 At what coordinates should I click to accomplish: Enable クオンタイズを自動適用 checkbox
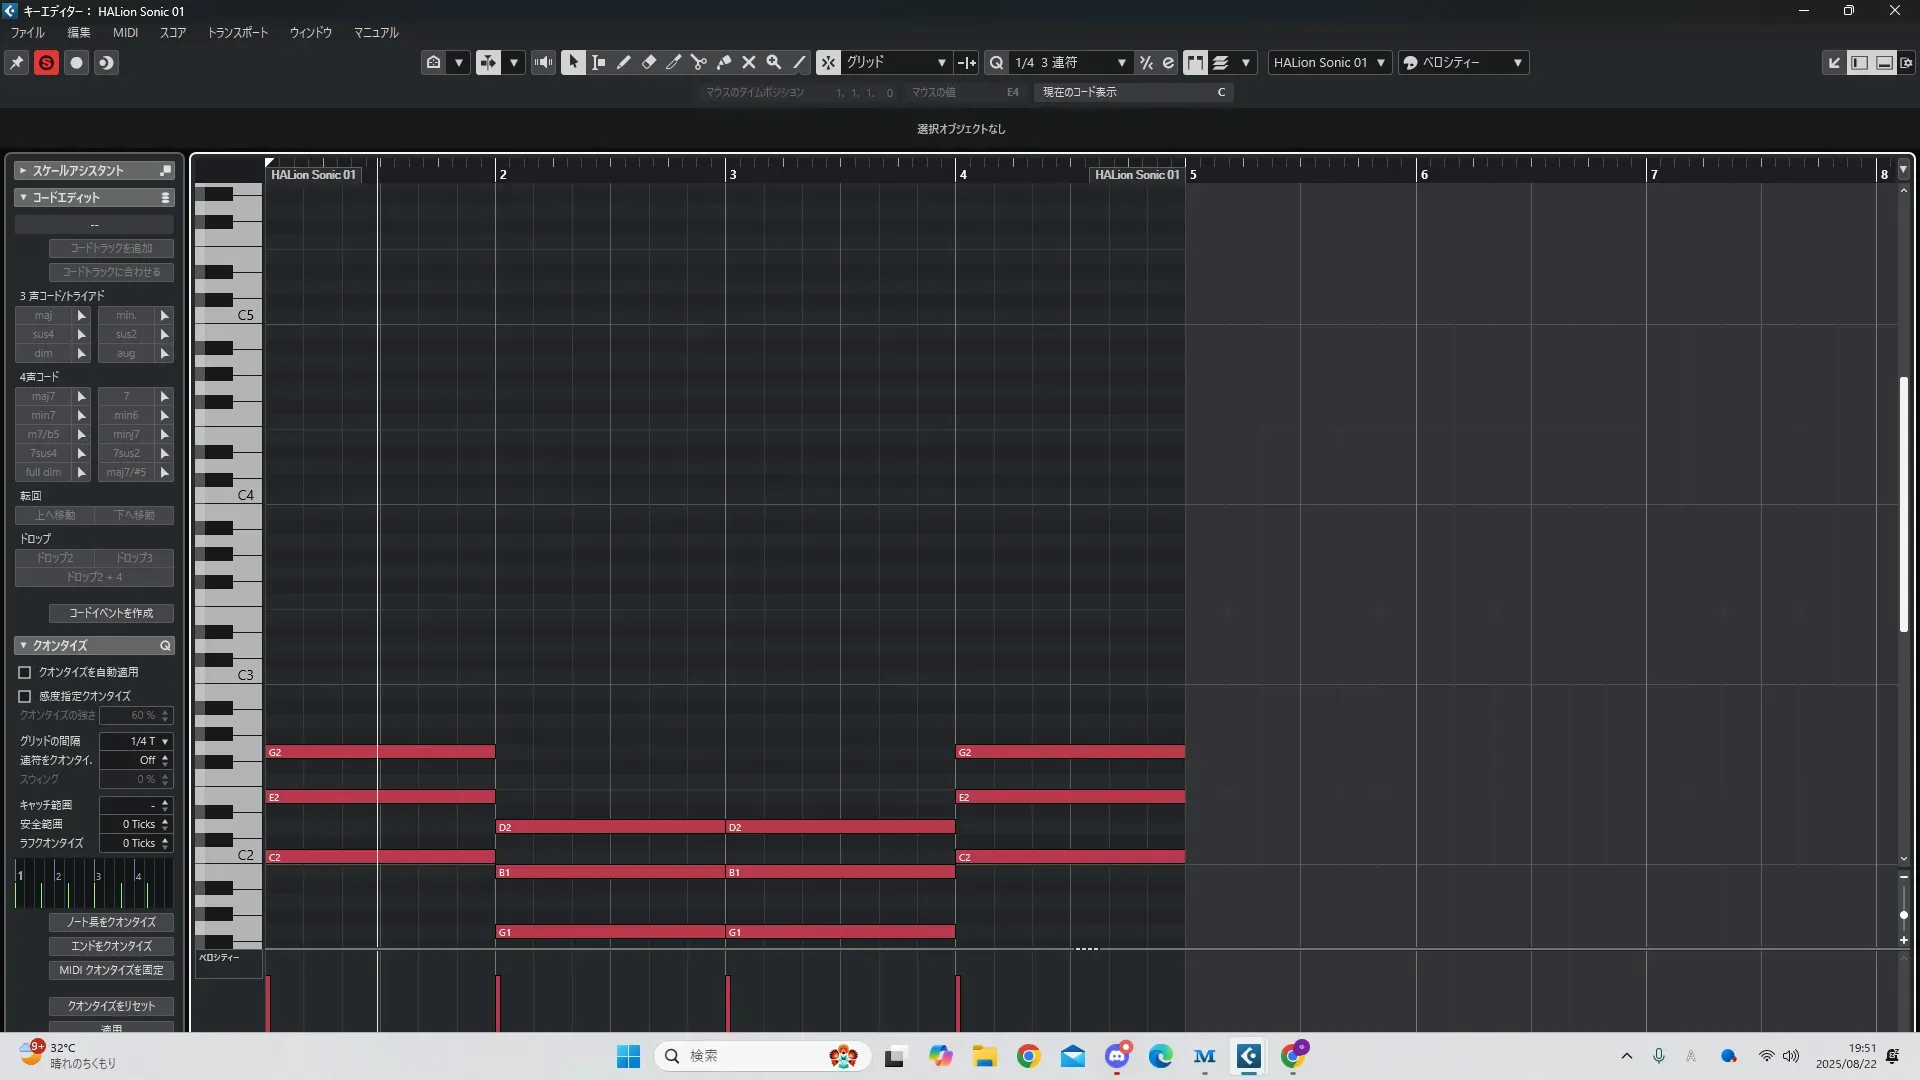(25, 672)
